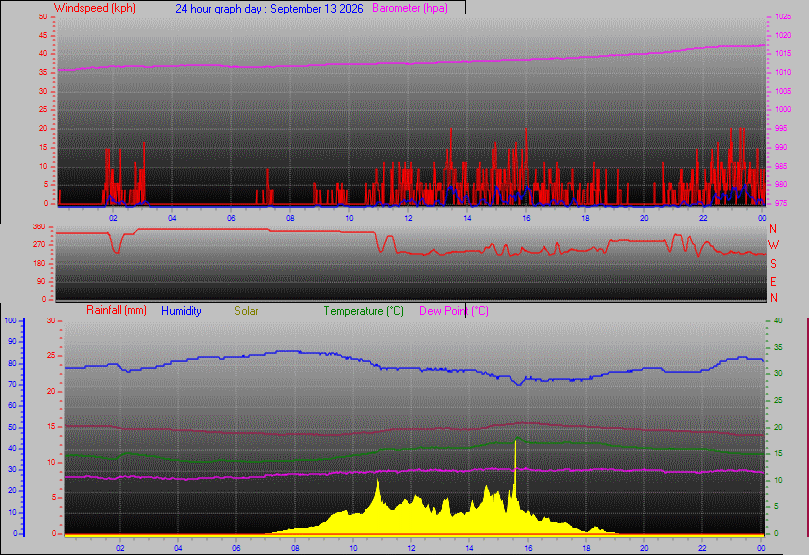Click the 06 hour label on the windspeed graph

(231, 218)
